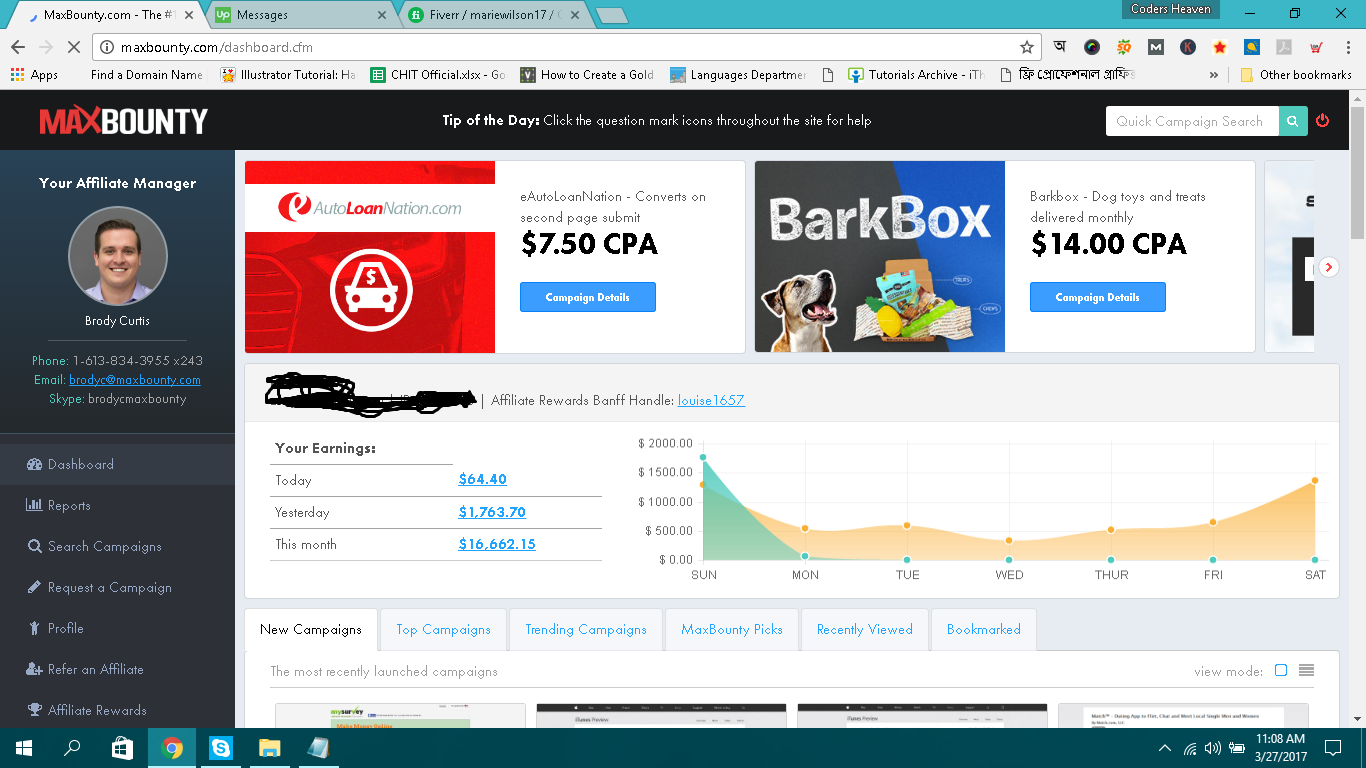
Task: Click the SQ extension icon
Action: (1124, 47)
